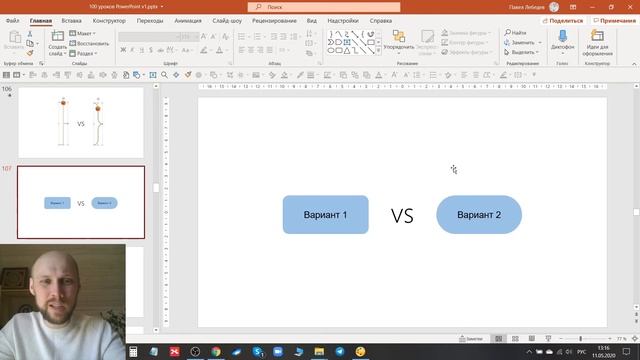
Task: Open the Выделить dropdown
Action: [521, 52]
